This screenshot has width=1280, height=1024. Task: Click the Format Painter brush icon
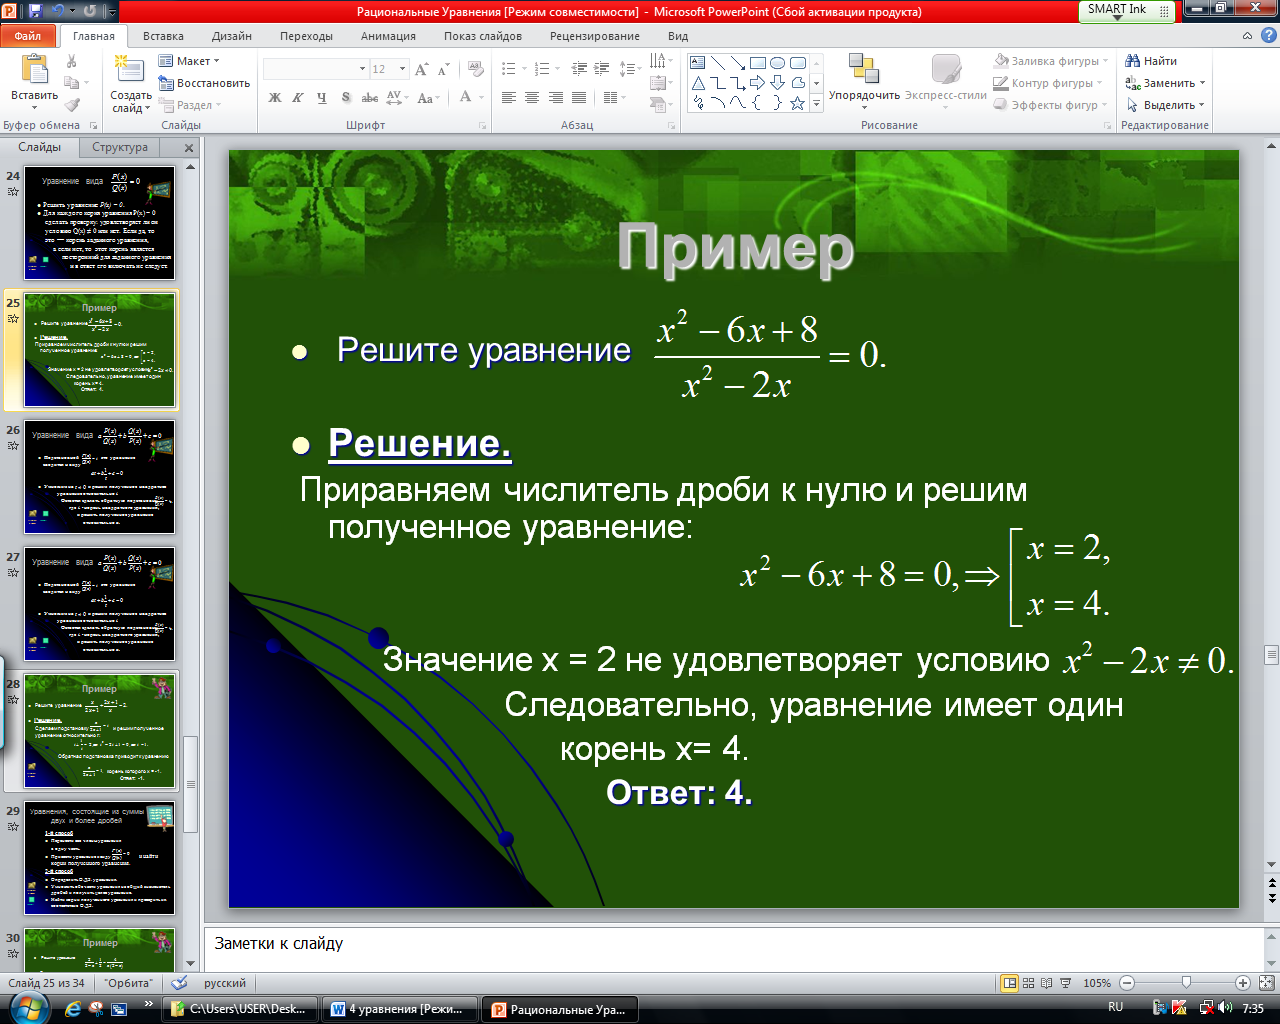(72, 105)
